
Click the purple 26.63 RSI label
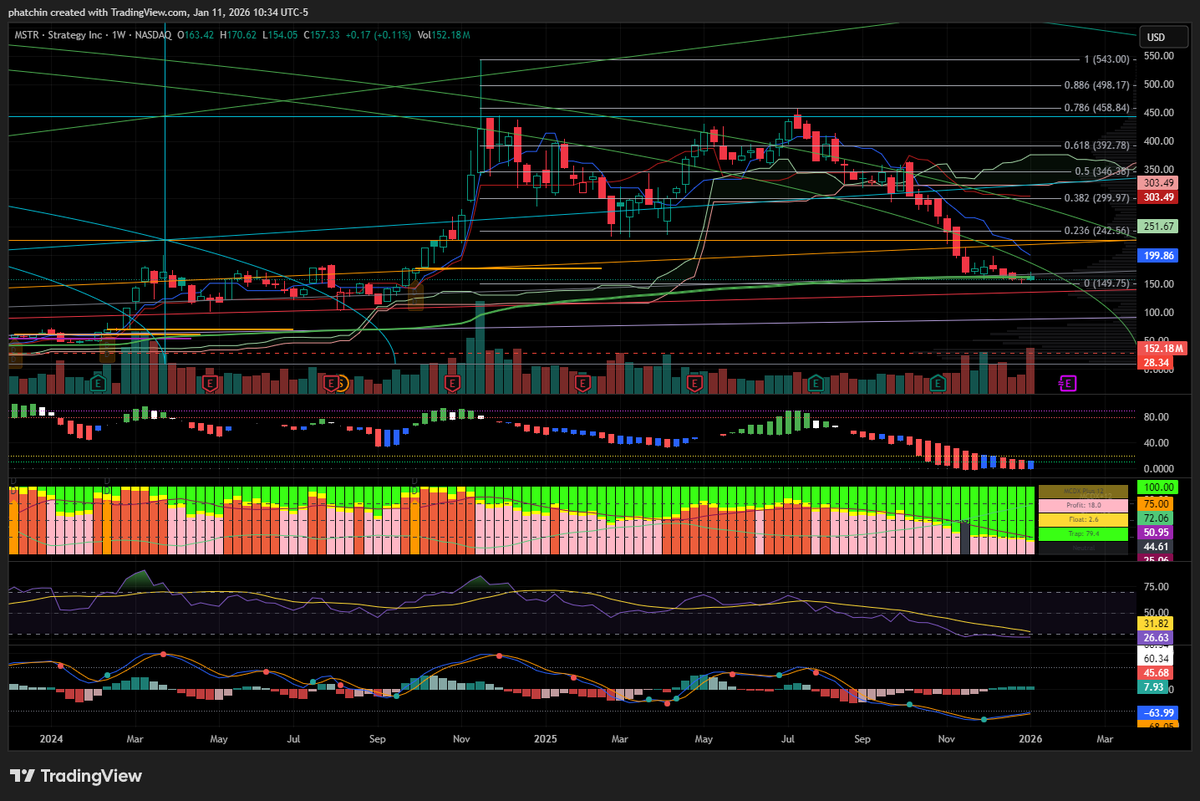1156,637
